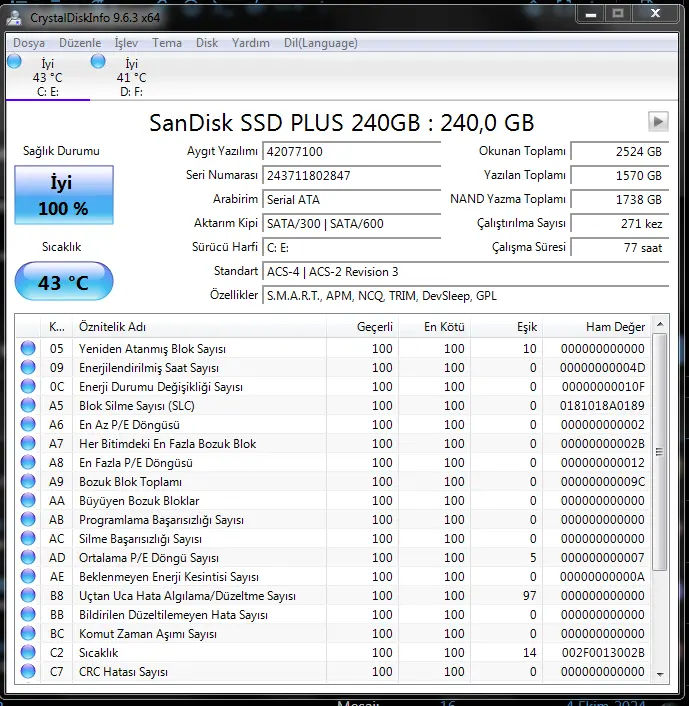Viewport: 689px width, 706px height.
Task: Select the D: F: disk tab
Action: pos(131,77)
